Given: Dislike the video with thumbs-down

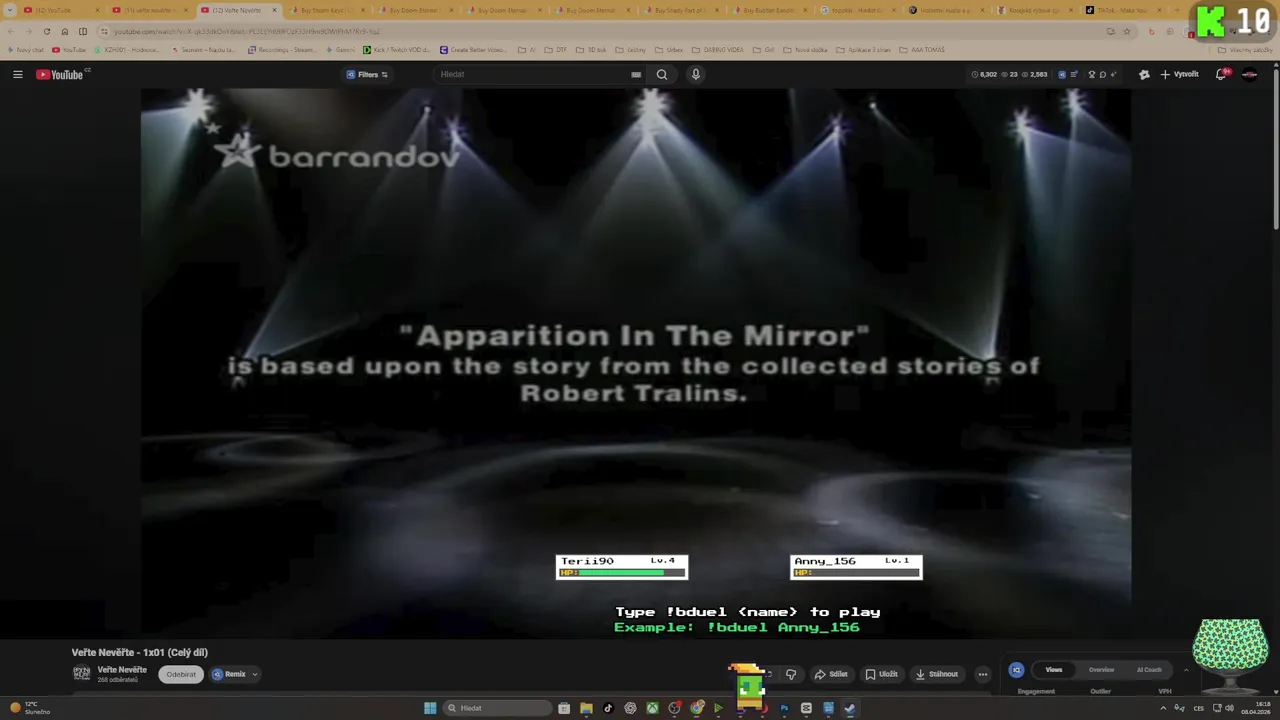Looking at the screenshot, I should click(791, 674).
